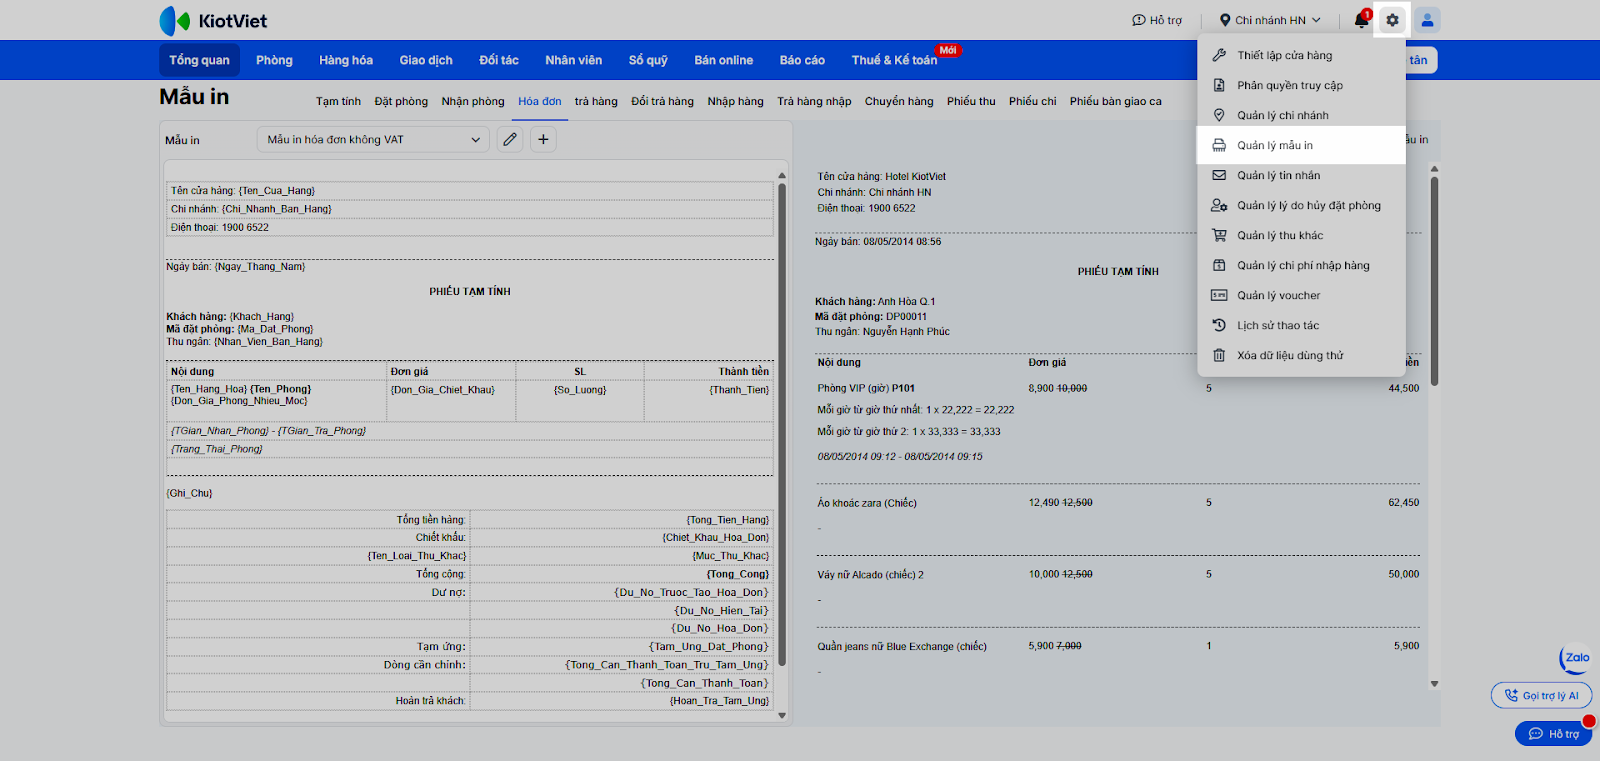This screenshot has height=761, width=1600.
Task: Click the {Hoan_Tra_Tam_Ung} field in the editor
Action: coord(719,701)
